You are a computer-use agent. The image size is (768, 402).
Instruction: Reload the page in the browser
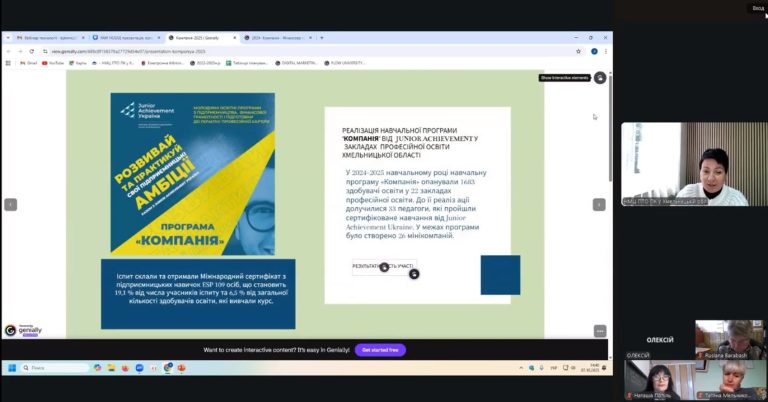coord(33,51)
